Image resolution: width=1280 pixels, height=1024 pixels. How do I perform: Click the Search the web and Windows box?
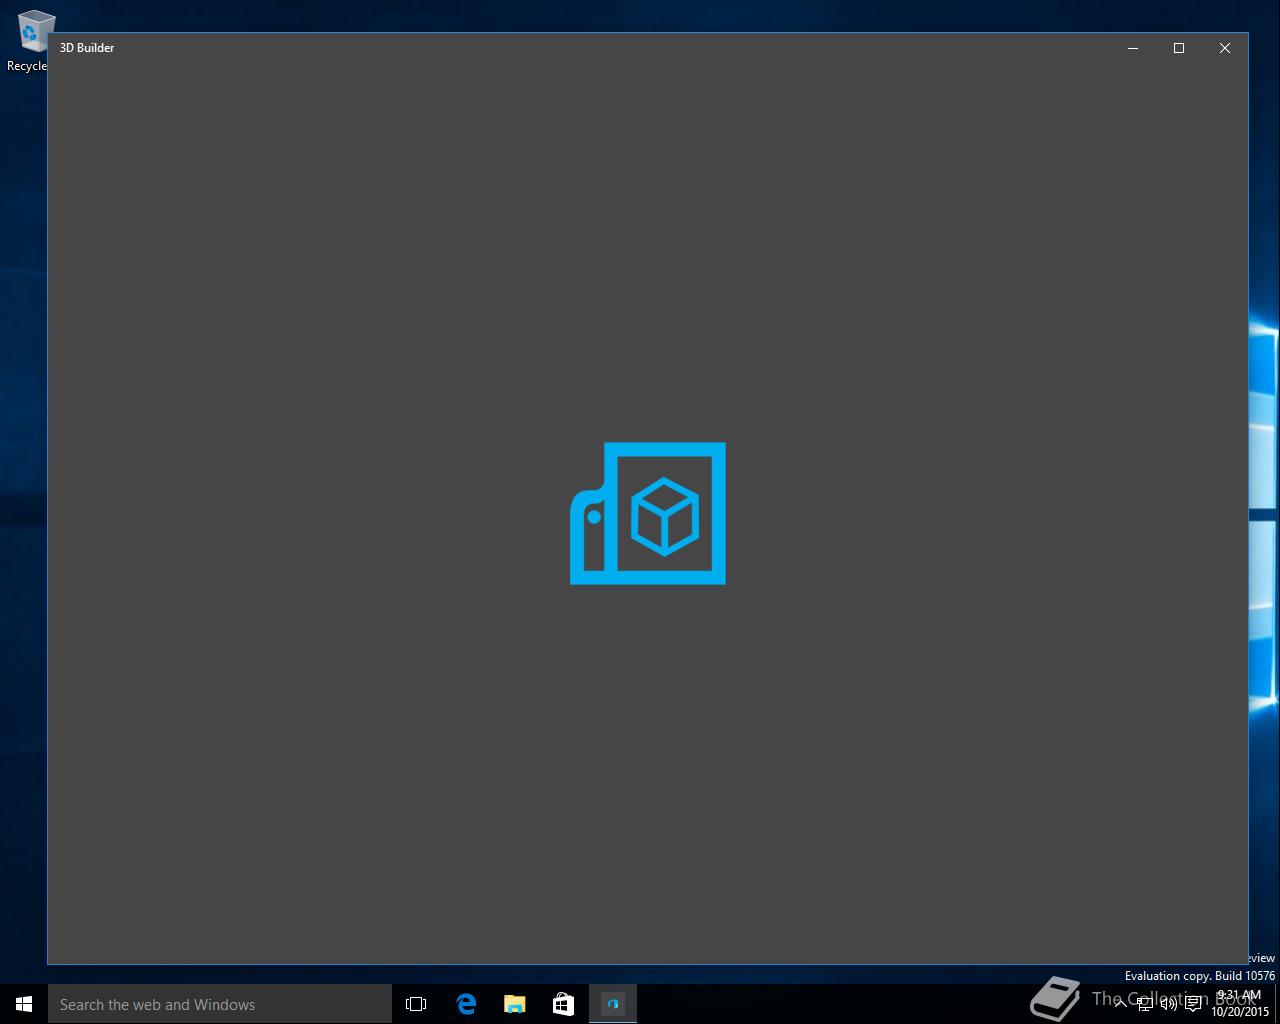tap(220, 1004)
